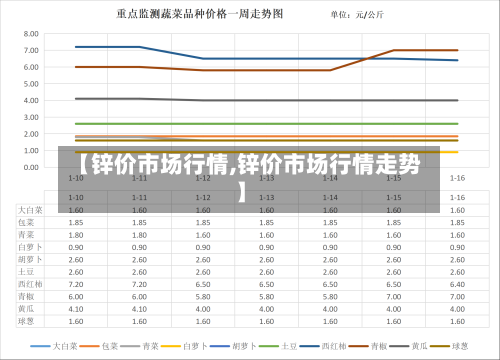
Task: Click 包菜 price 1.85 in 1-14 column
Action: [330, 223]
